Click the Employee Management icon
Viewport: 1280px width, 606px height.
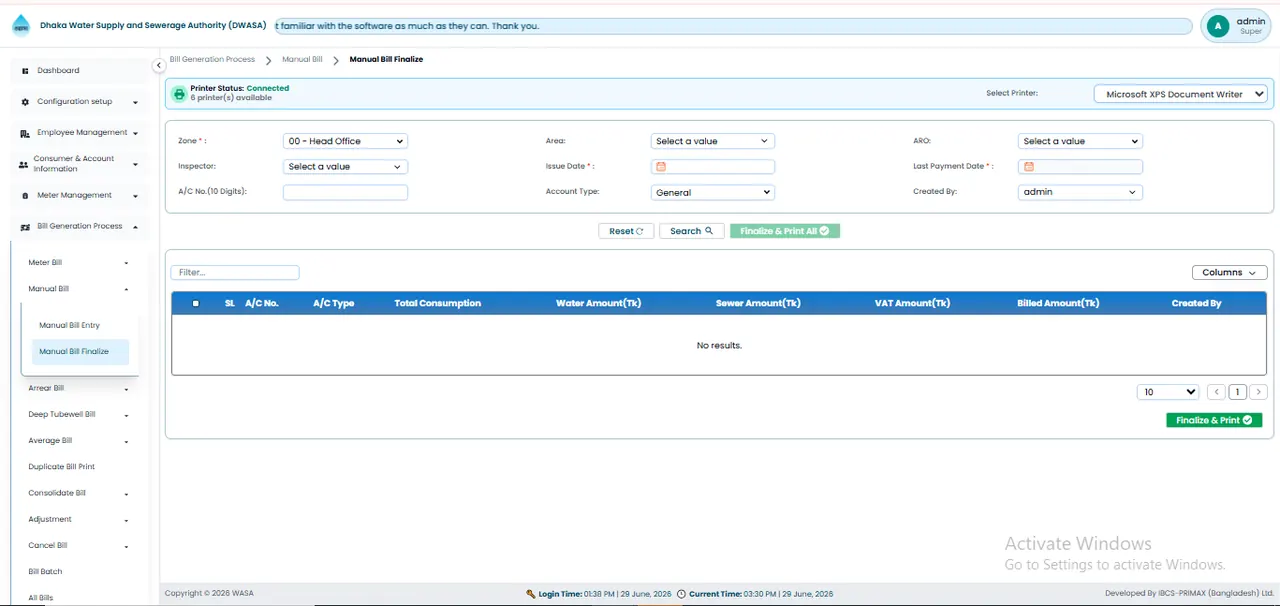click(x=25, y=133)
